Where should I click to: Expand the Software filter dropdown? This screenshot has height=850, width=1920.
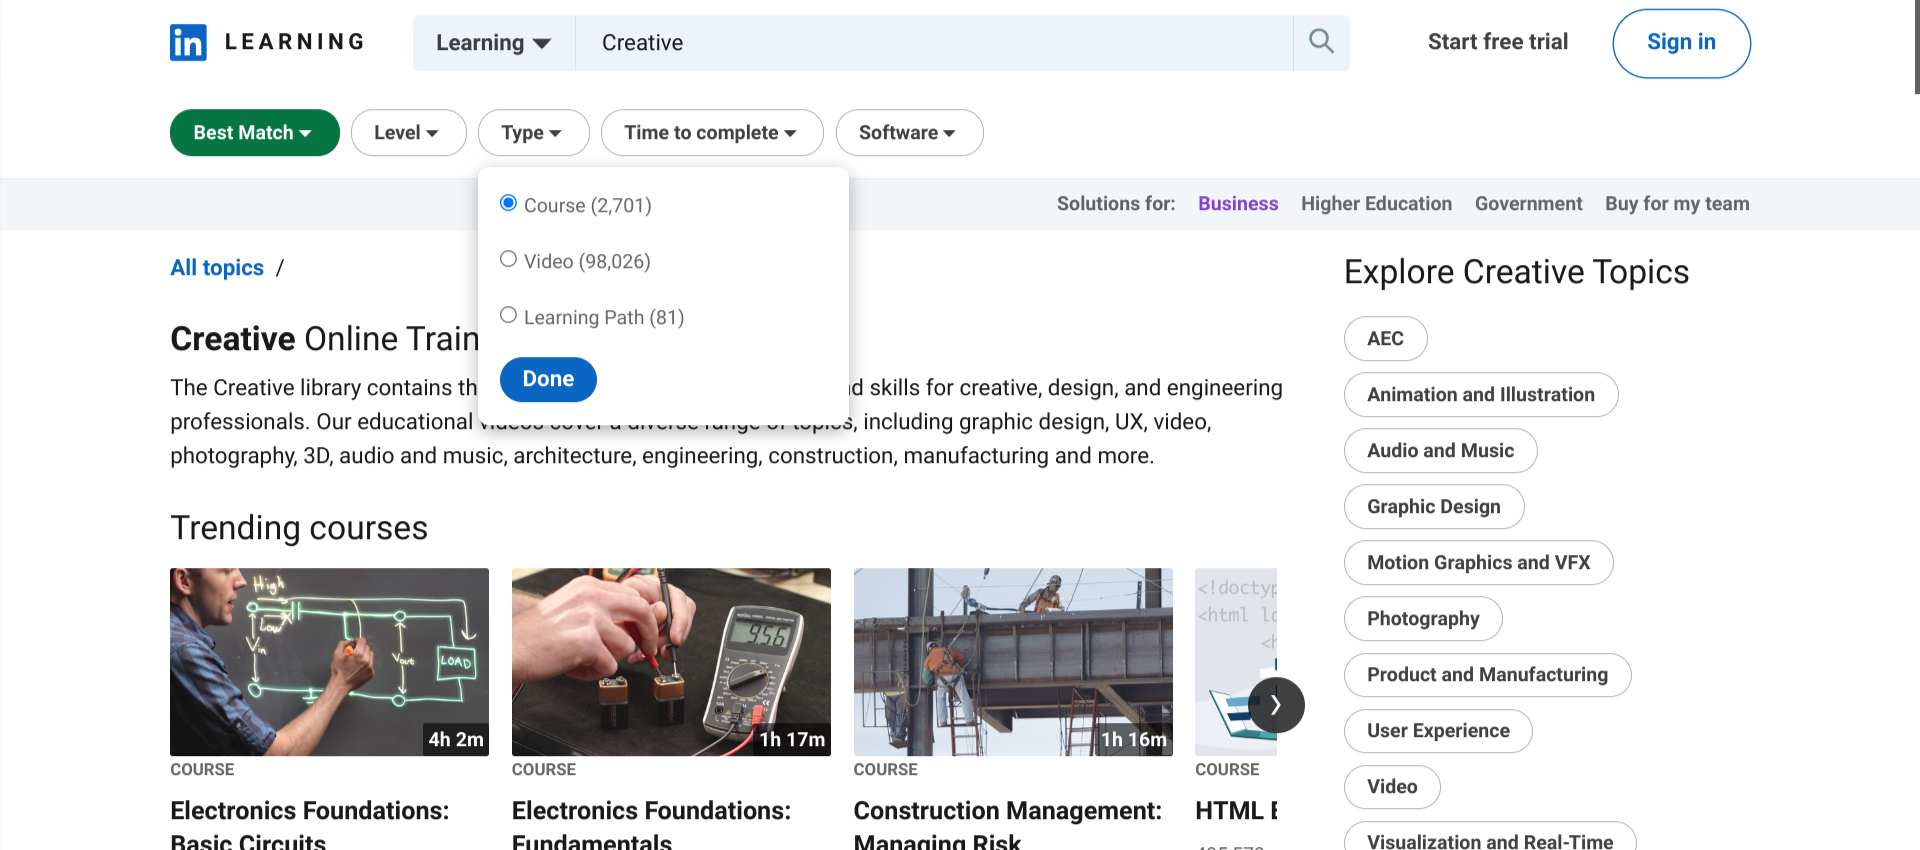click(908, 133)
